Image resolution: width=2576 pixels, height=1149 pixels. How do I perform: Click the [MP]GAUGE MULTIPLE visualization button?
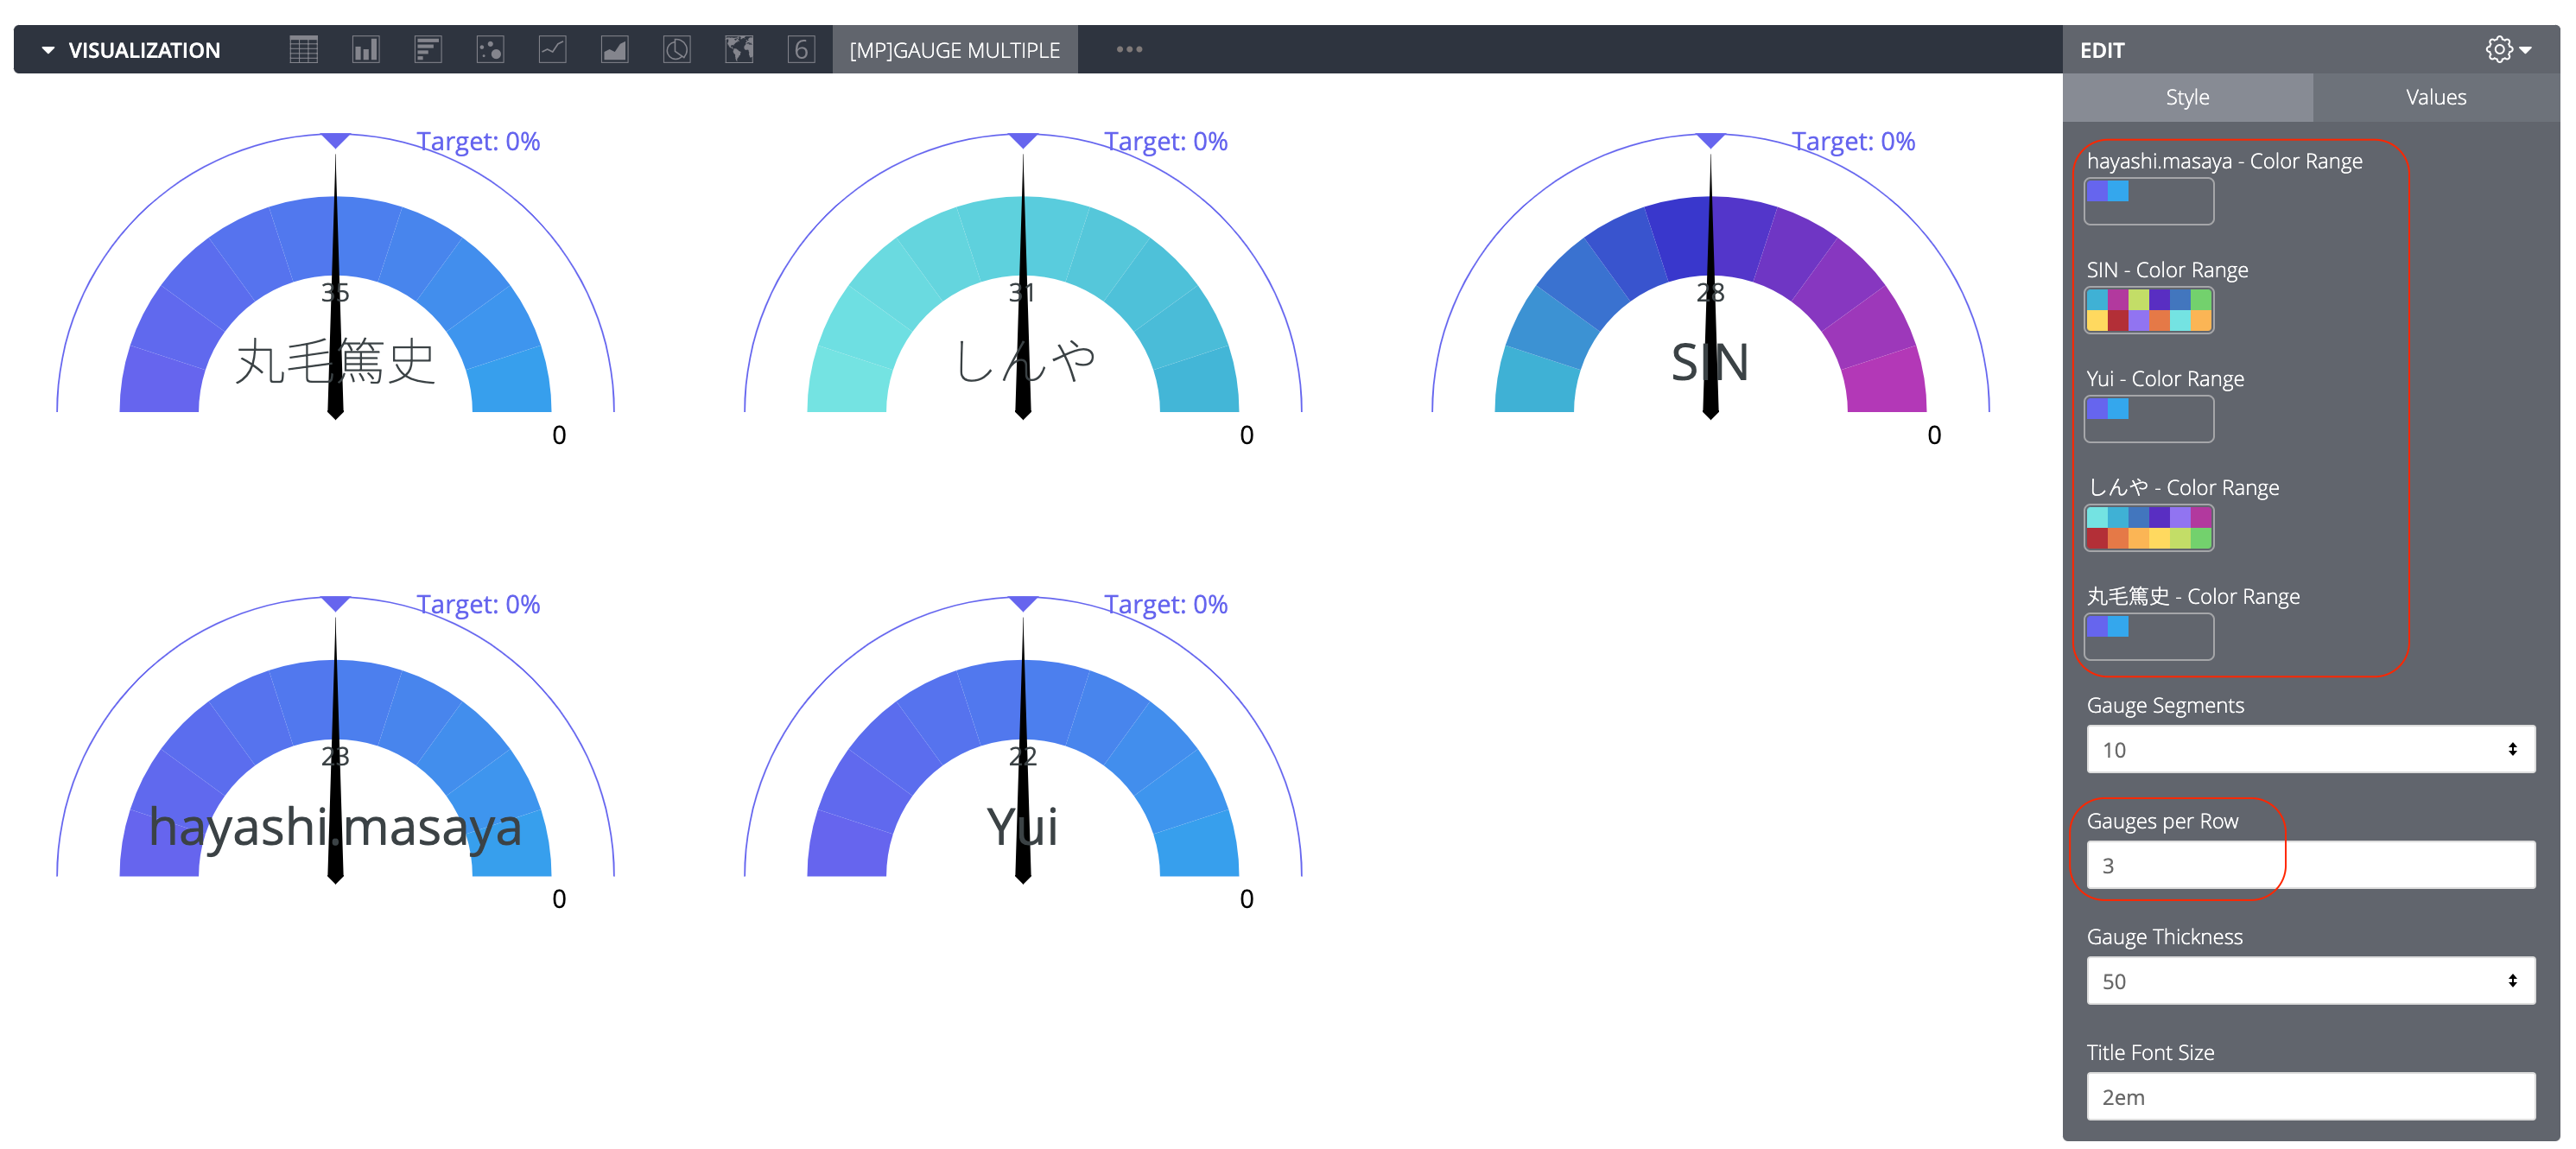[x=955, y=49]
